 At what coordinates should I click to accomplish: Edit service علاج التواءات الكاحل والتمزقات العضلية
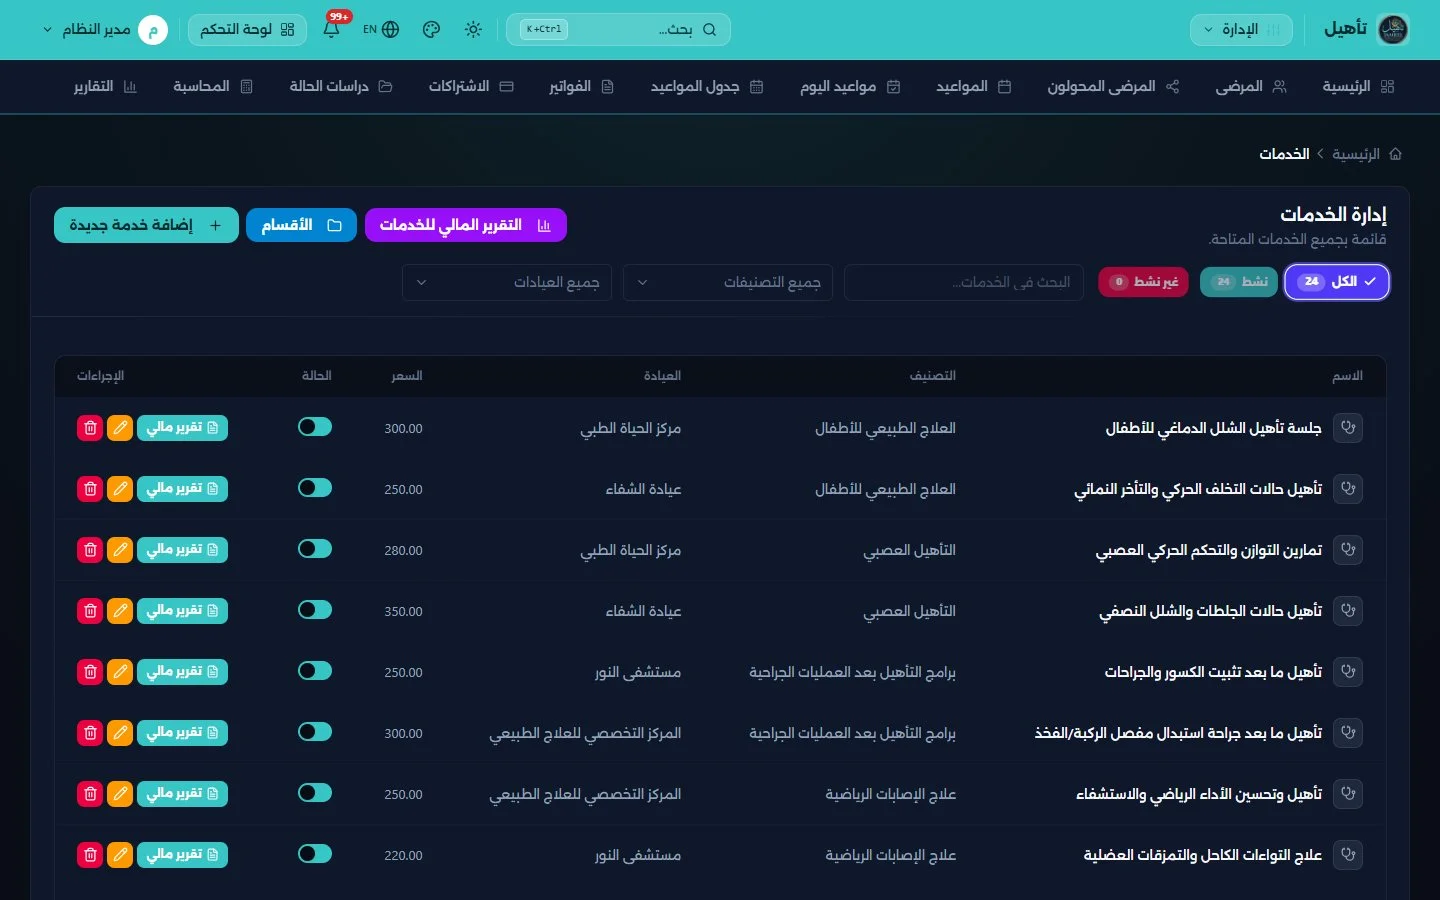(120, 855)
